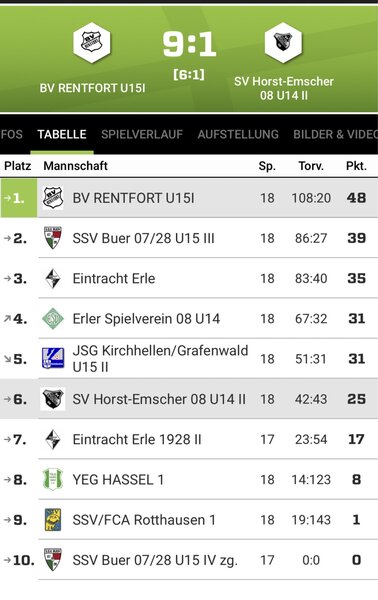
Task: Select SSV Buer 07/28 U15 III logo
Action: 53,238
